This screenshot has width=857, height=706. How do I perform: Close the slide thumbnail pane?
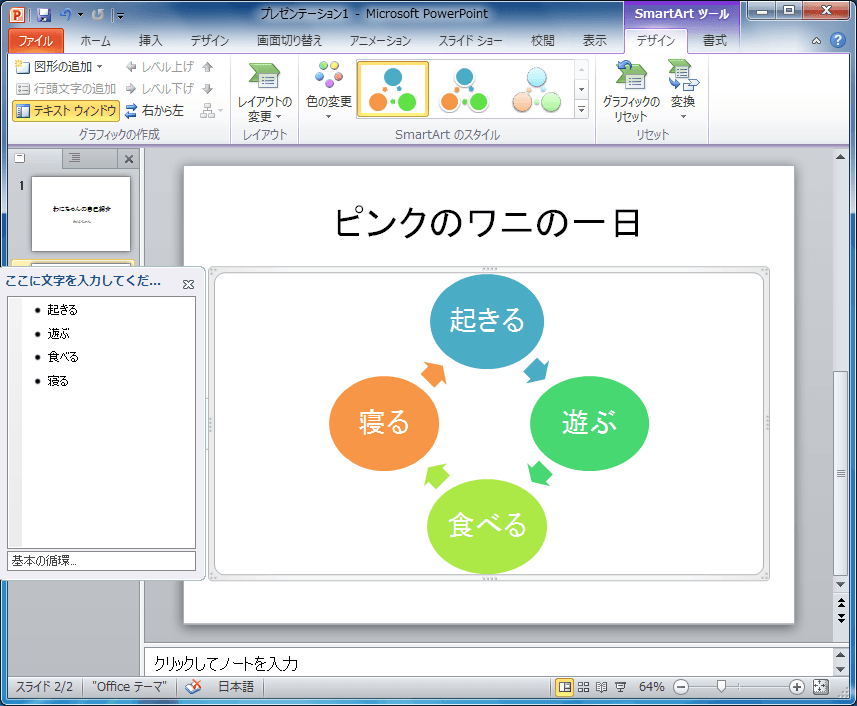(x=129, y=159)
